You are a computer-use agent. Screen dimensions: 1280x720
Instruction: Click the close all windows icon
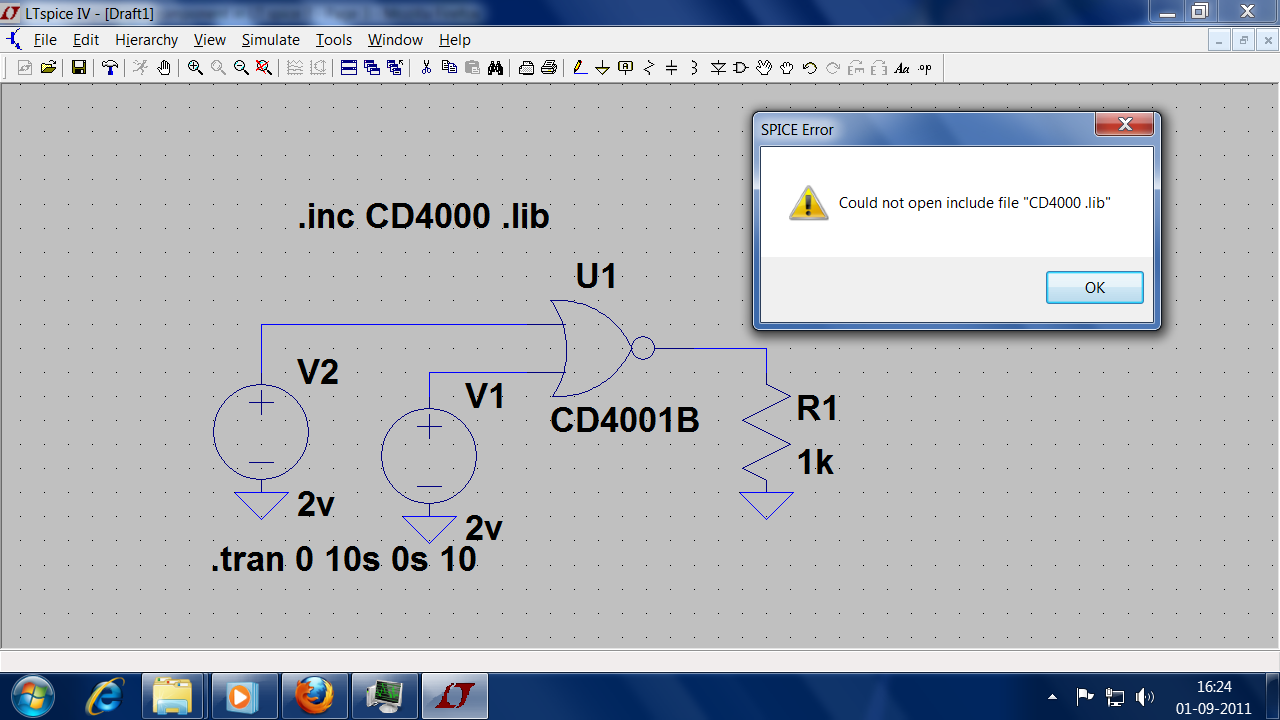tap(395, 68)
